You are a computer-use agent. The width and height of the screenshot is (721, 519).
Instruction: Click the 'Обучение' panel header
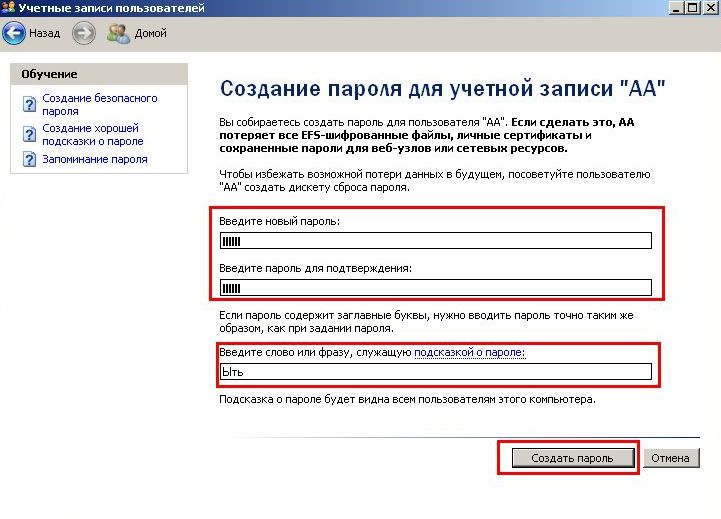pos(99,74)
